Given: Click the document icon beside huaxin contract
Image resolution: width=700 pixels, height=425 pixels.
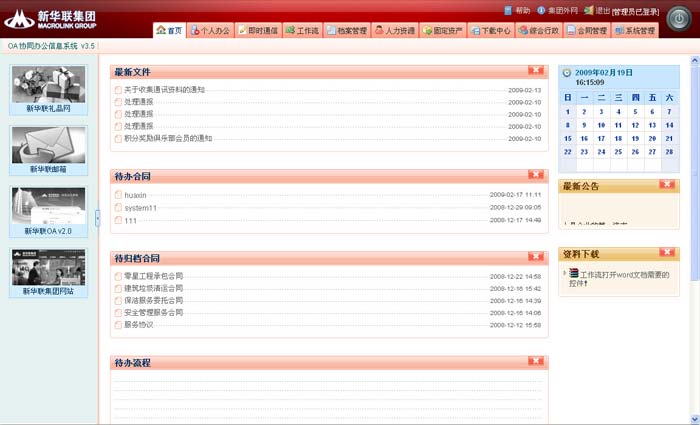Looking at the screenshot, I should pyautogui.click(x=119, y=195).
